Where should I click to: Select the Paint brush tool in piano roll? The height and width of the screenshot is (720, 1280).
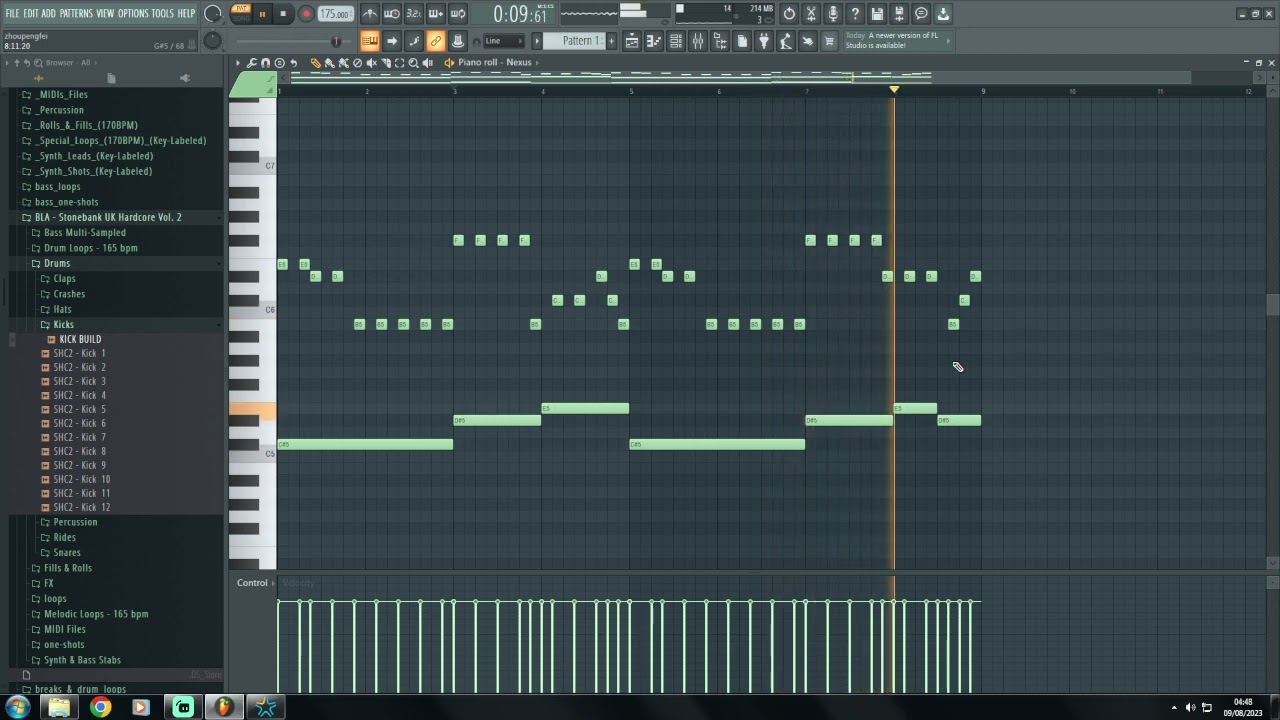click(329, 62)
